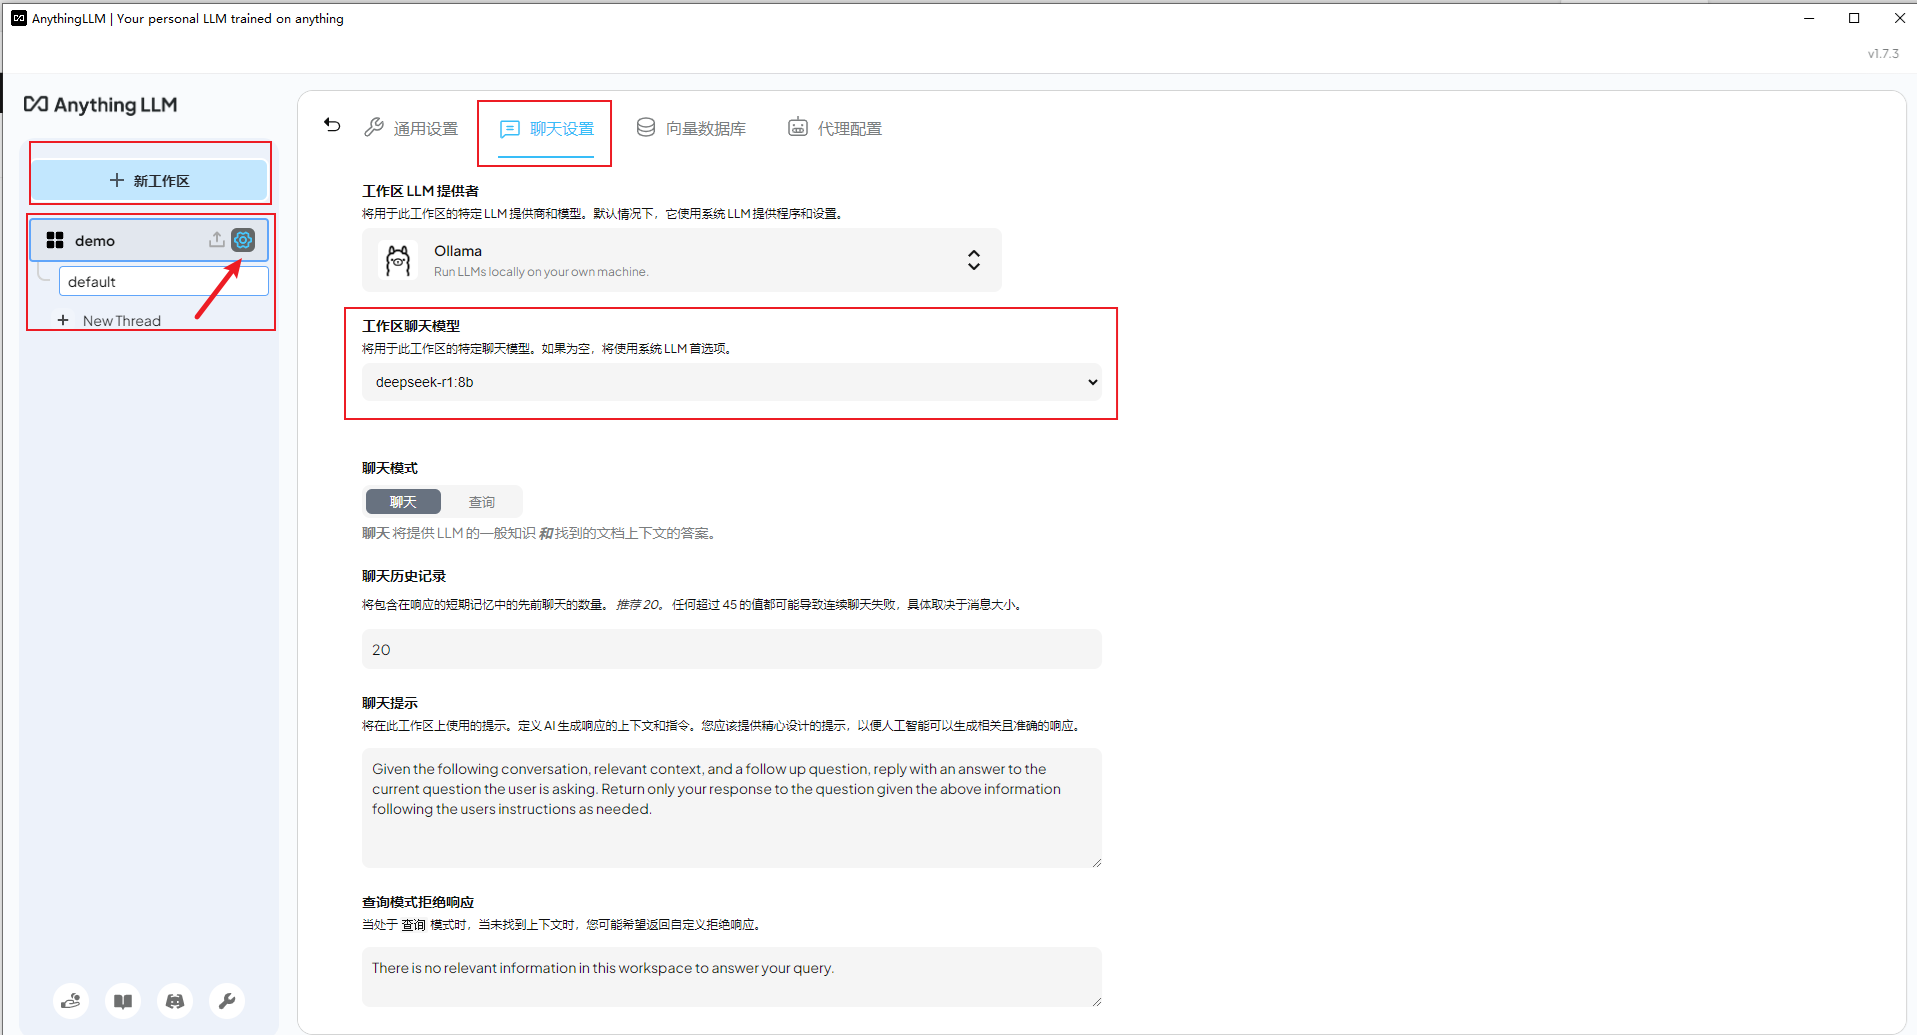The image size is (1917, 1035).
Task: Switch to the 聊天设置 tab
Action: coord(546,129)
